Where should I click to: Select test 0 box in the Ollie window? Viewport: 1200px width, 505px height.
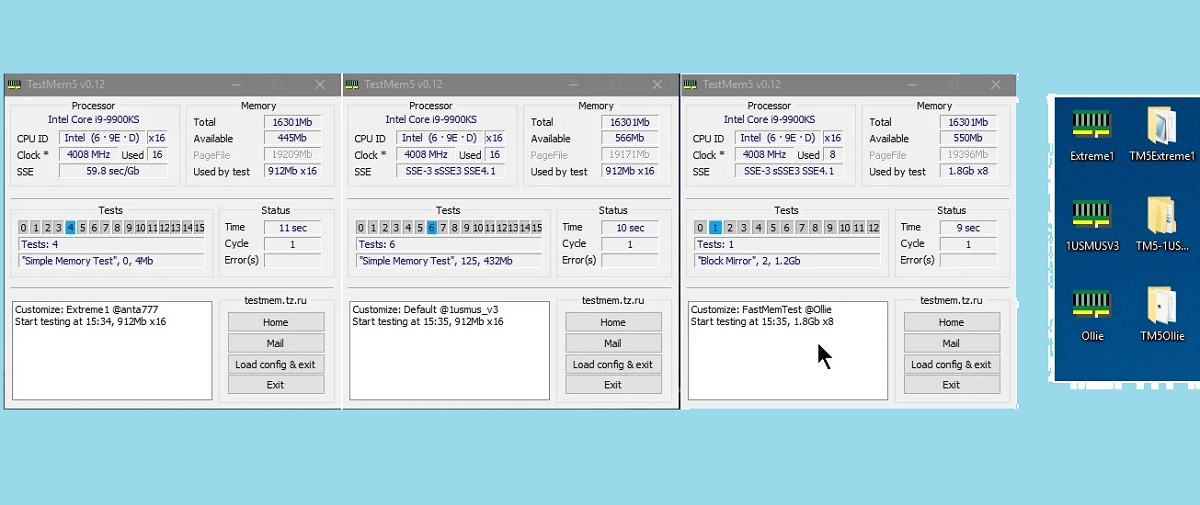[701, 228]
